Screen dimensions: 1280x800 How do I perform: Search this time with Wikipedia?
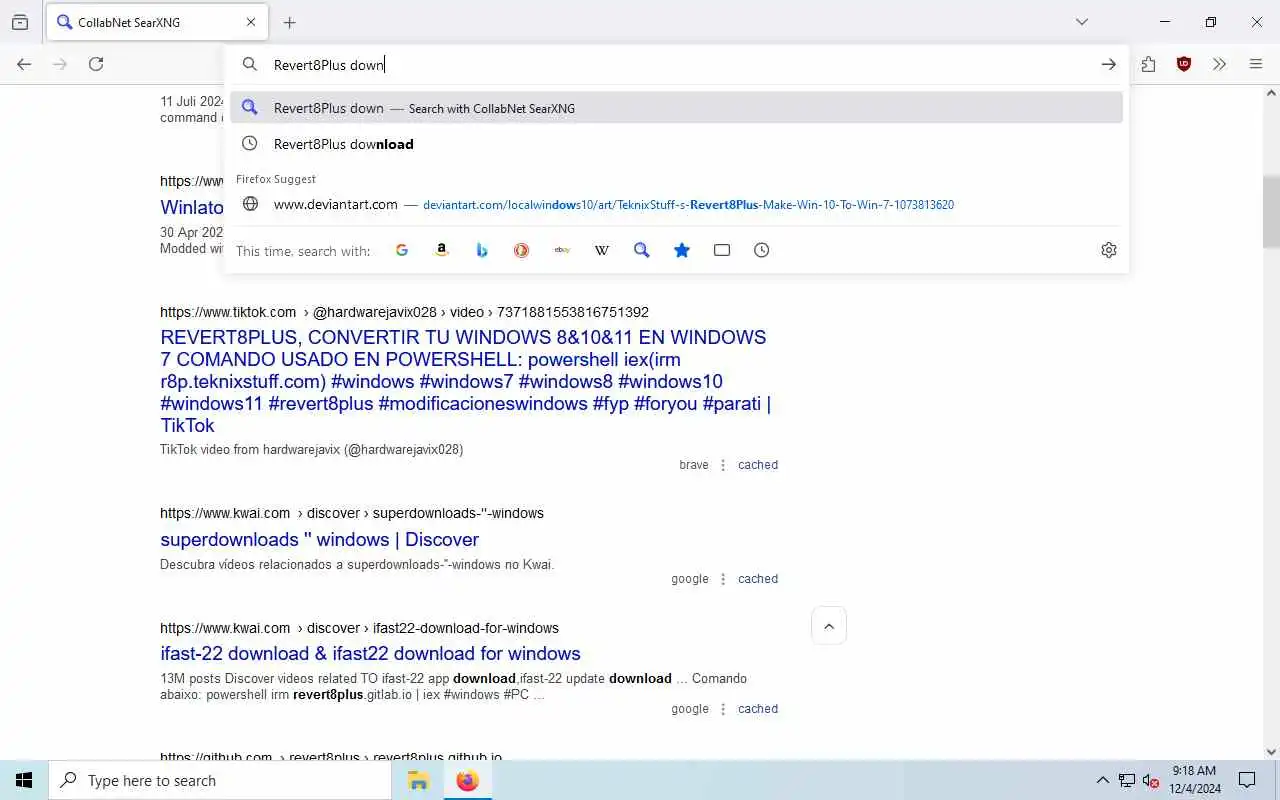[x=602, y=250]
